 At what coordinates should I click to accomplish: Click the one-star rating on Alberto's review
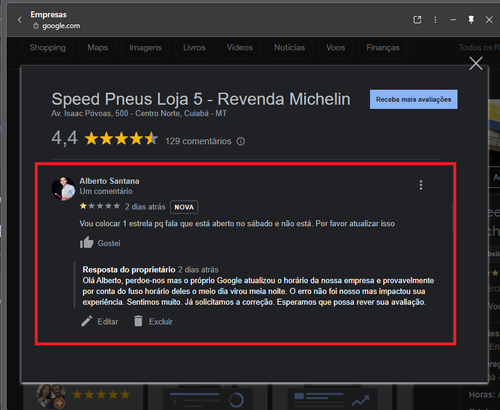[100, 206]
